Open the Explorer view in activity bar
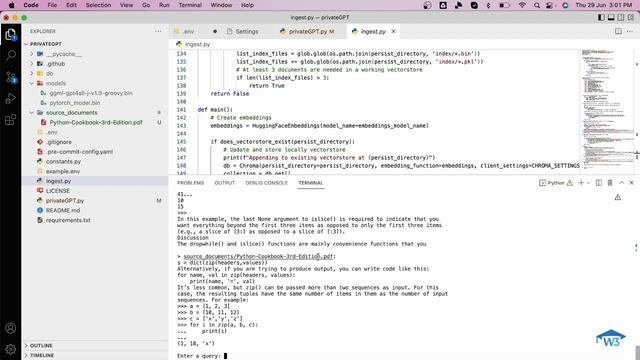Image resolution: width=640 pixels, height=360 pixels. [11, 35]
